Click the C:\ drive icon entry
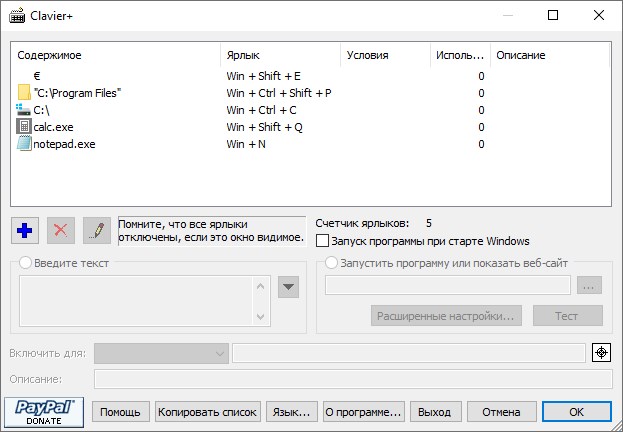623x432 pixels. (x=25, y=109)
